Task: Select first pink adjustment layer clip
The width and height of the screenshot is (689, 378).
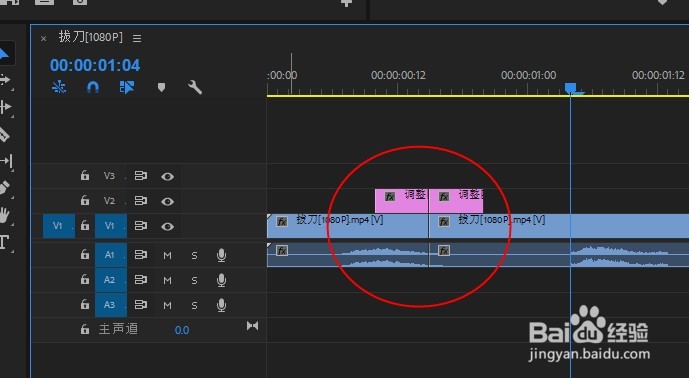Action: [x=401, y=201]
